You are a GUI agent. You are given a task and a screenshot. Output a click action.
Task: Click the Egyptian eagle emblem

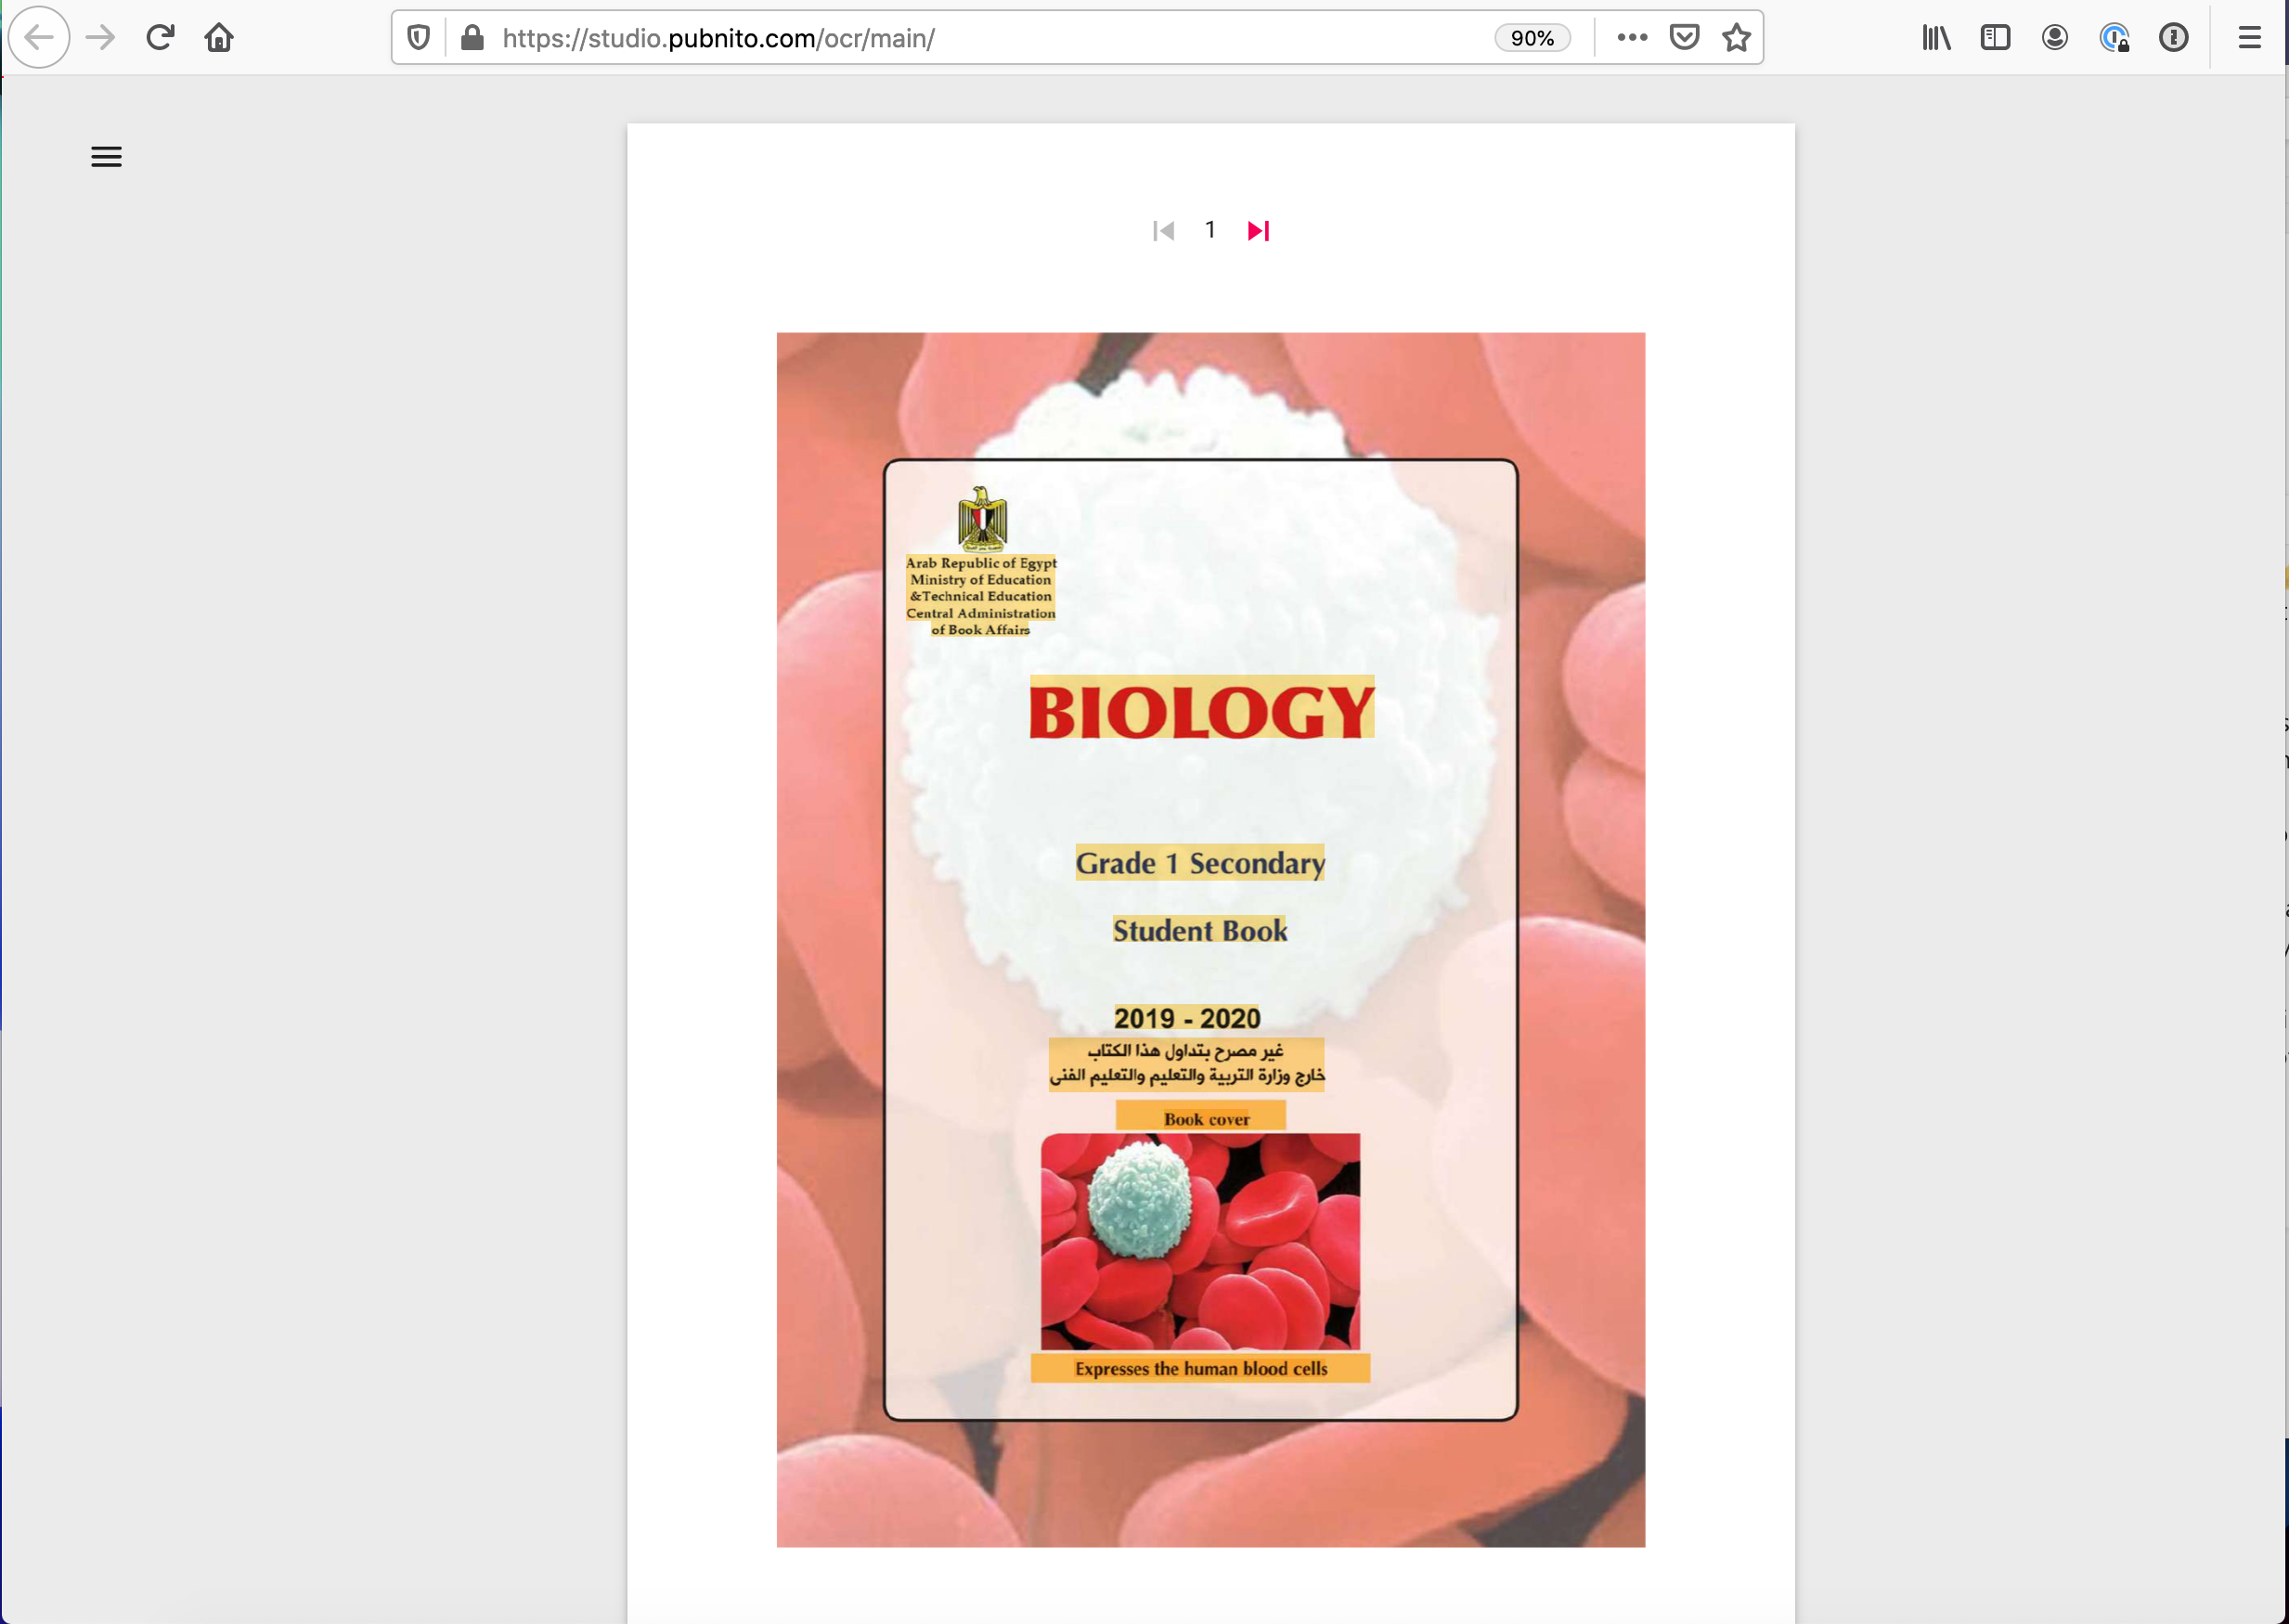[x=982, y=519]
